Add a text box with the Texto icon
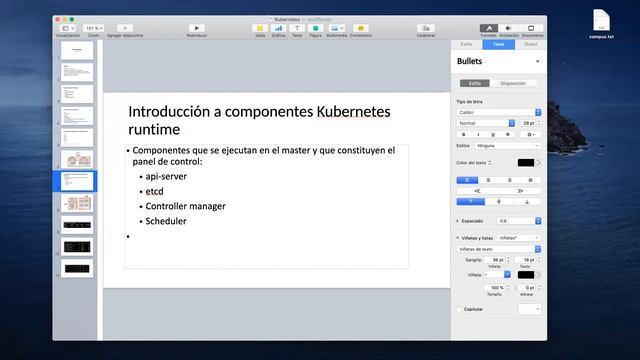Viewport: 640px width, 360px height. (297, 28)
